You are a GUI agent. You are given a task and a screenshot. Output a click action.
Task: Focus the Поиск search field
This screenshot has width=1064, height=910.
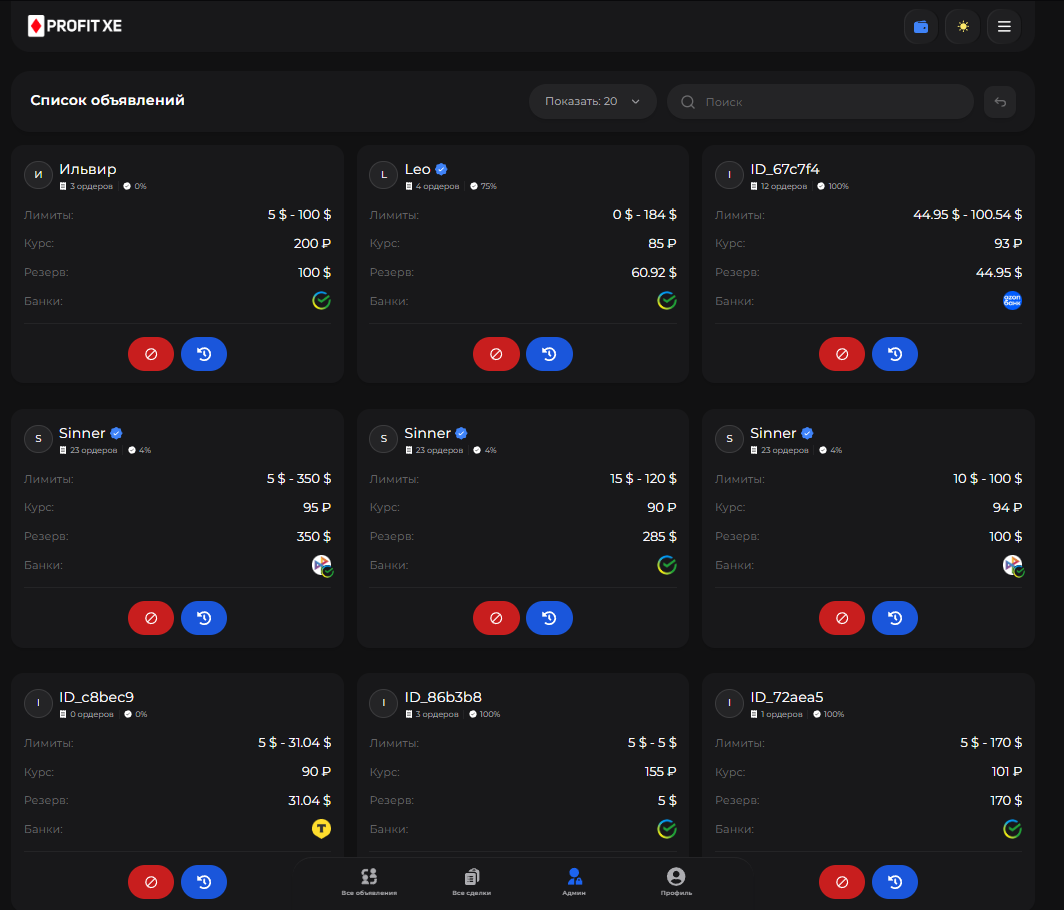[x=820, y=101]
